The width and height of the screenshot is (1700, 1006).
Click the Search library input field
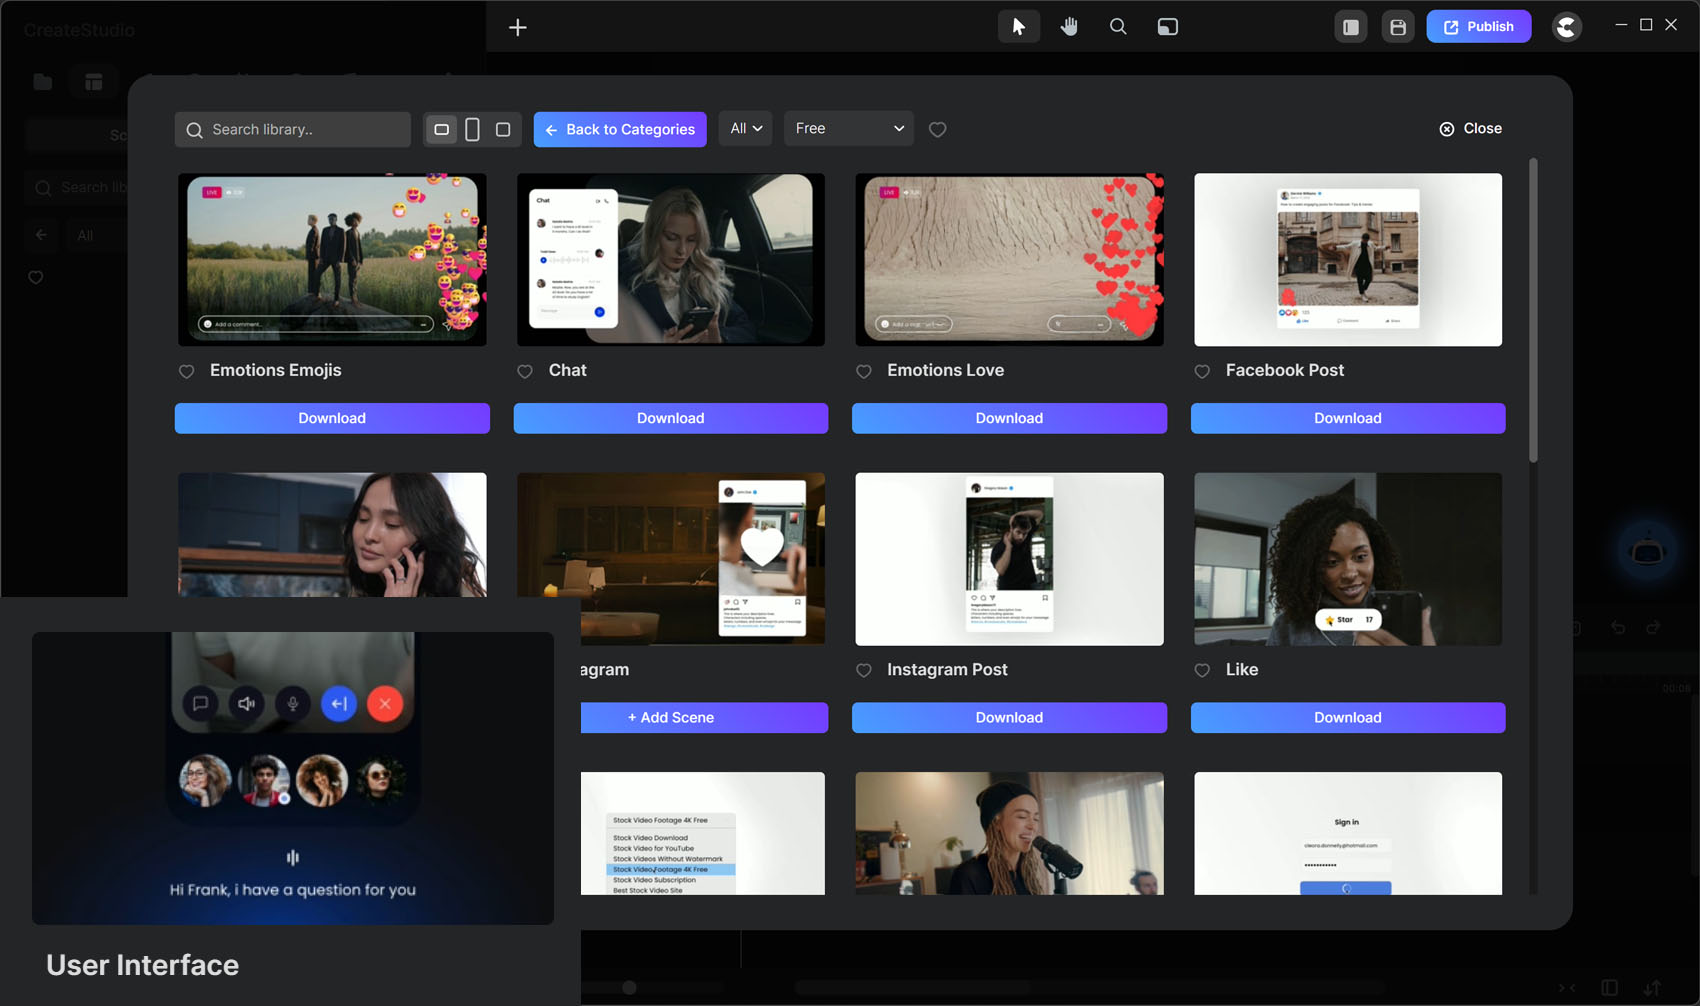[300, 129]
